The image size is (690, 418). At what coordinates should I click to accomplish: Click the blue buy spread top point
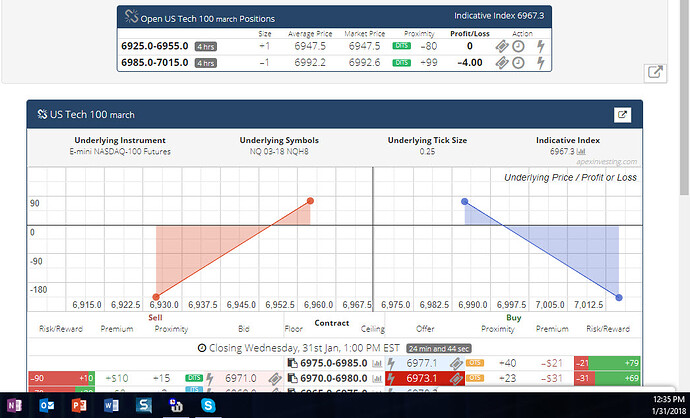point(465,202)
